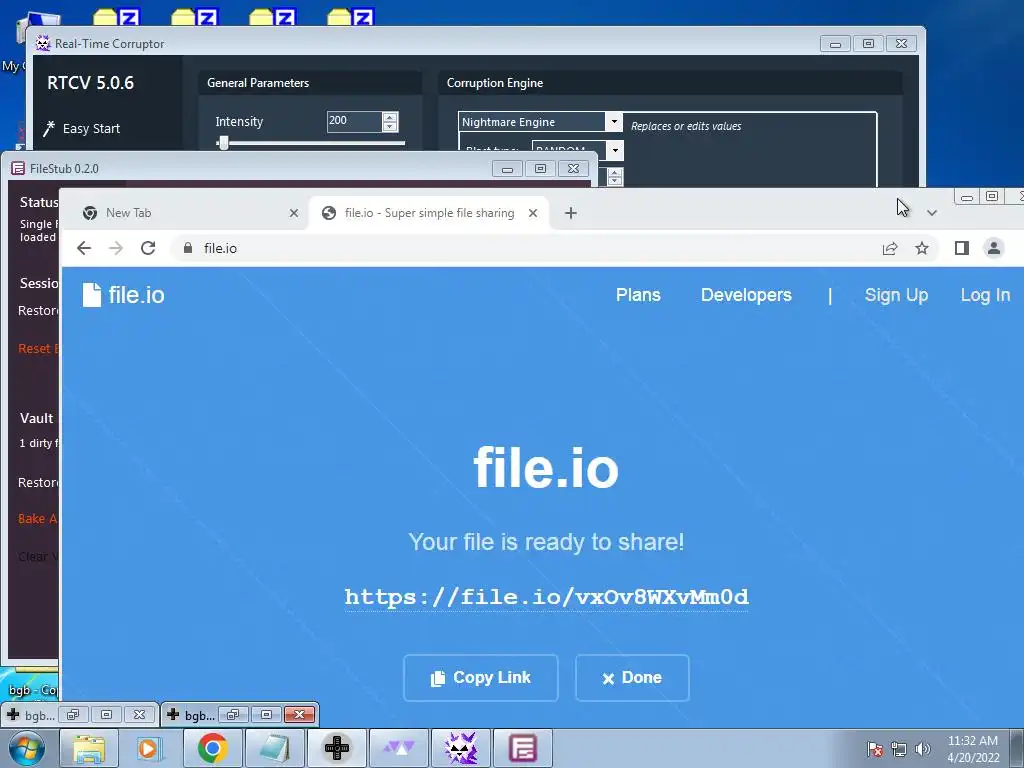The height and width of the screenshot is (768, 1024).
Task: Expand the Chrome tab search chevron
Action: click(932, 213)
